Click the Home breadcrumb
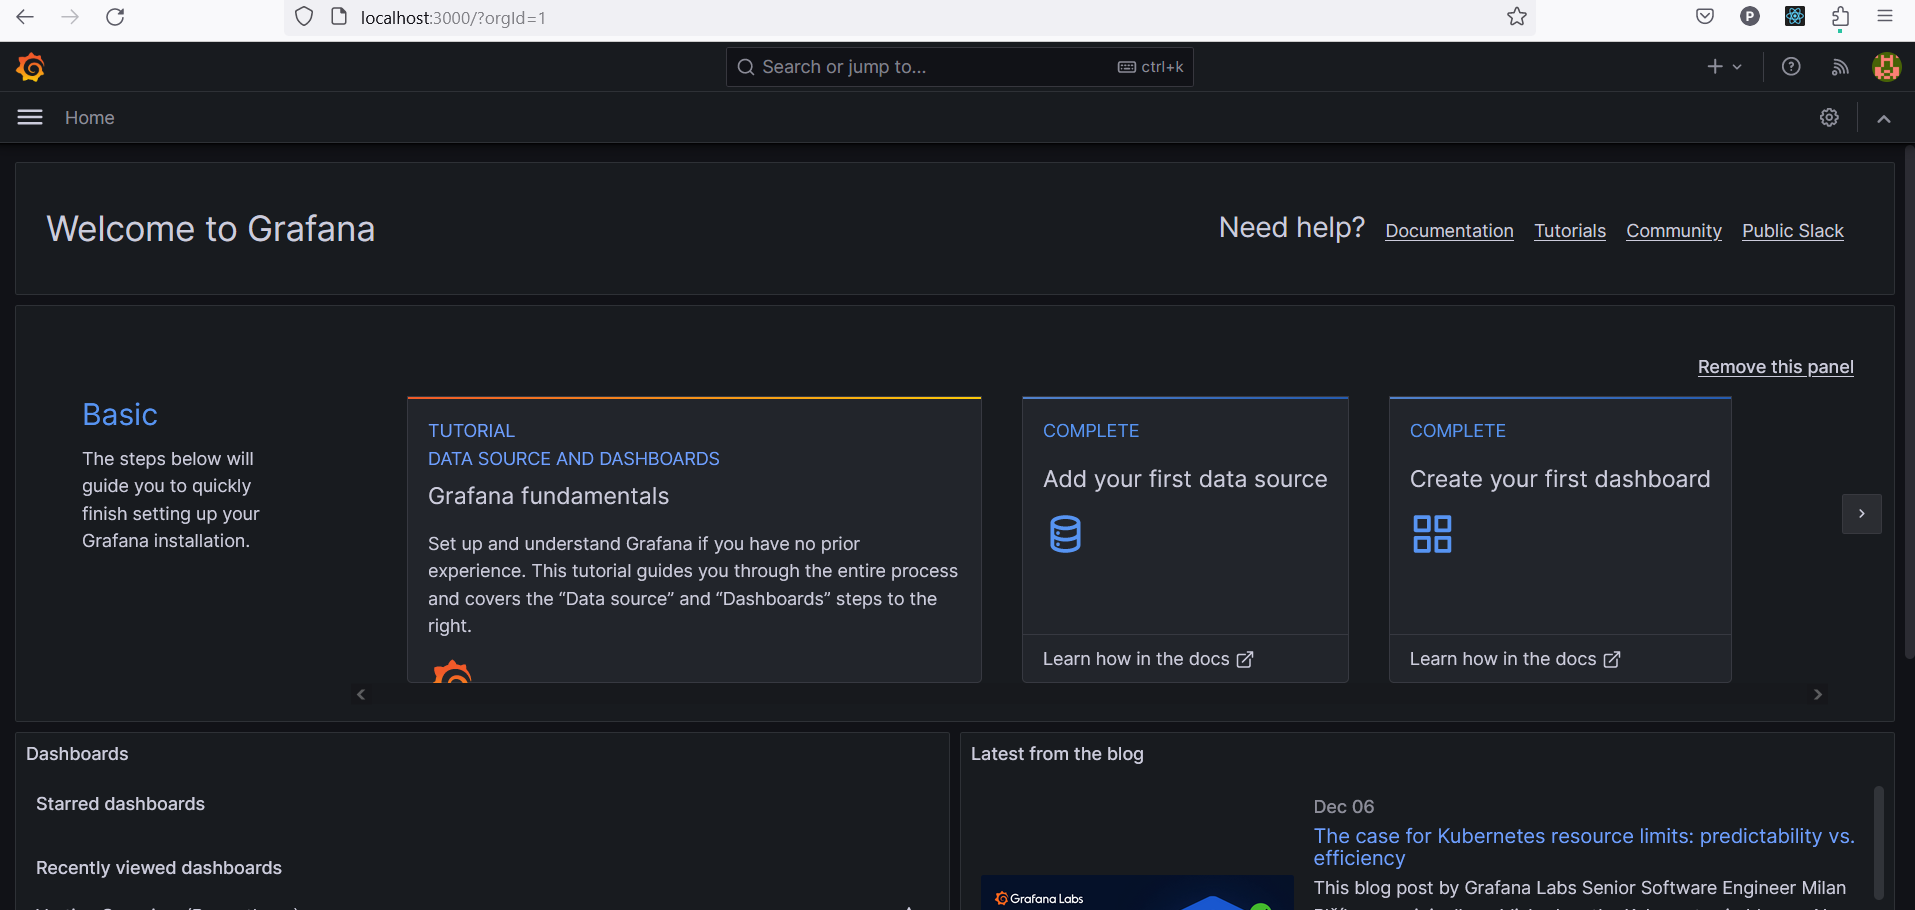This screenshot has height=910, width=1915. [x=90, y=118]
